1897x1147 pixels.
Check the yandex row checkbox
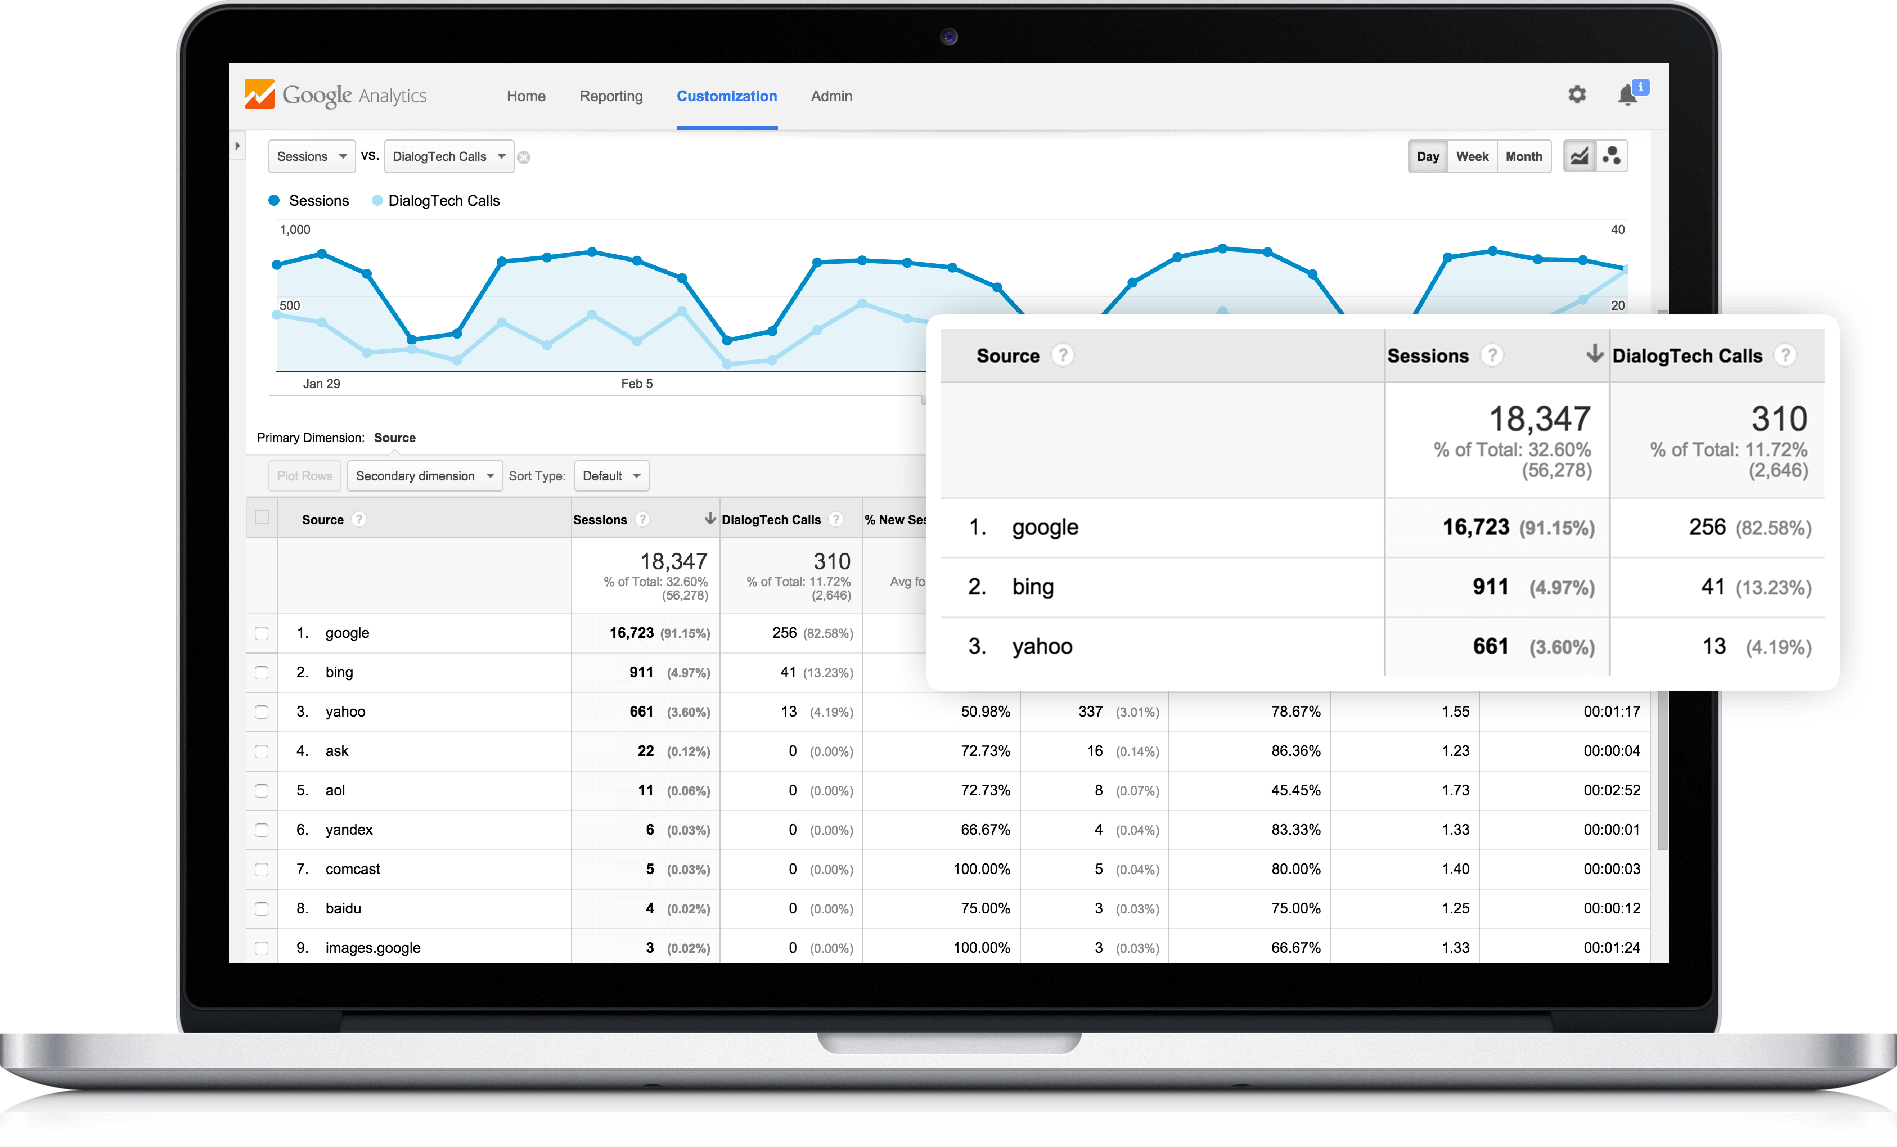(261, 830)
